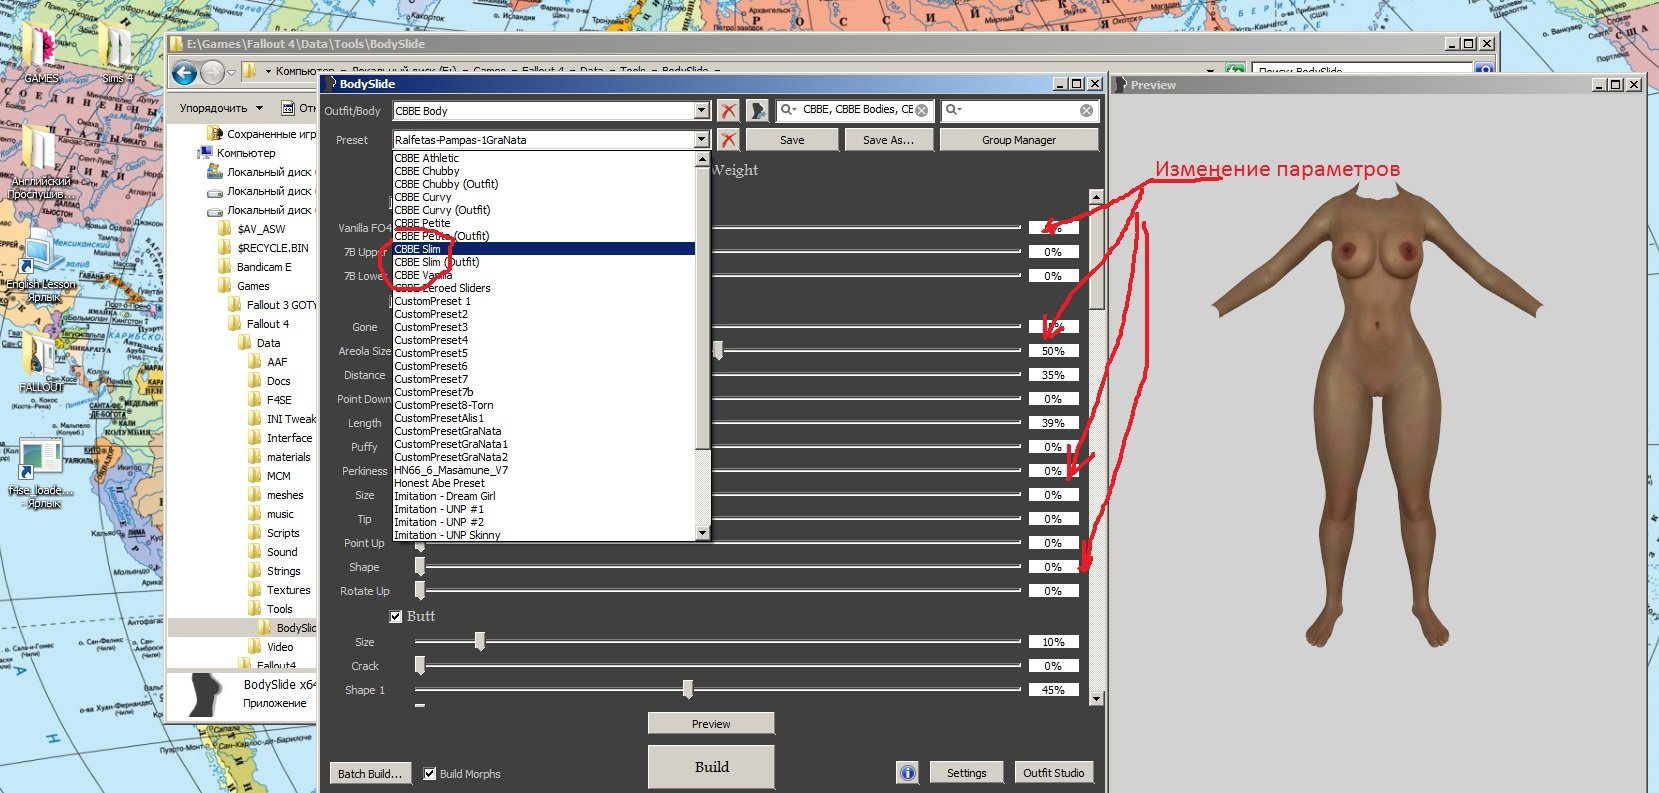Viewport: 1659px width, 793px height.
Task: Open the Group Manager
Action: pos(1018,140)
